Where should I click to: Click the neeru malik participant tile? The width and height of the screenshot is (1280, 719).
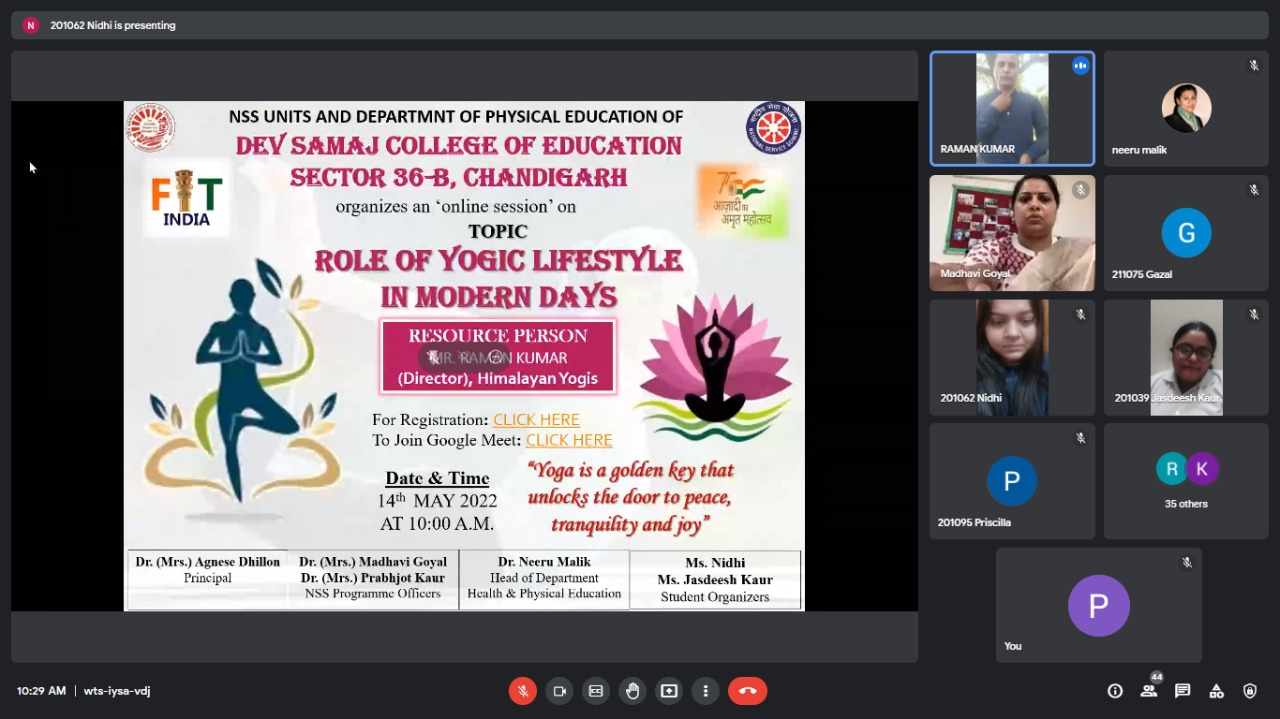point(1187,109)
